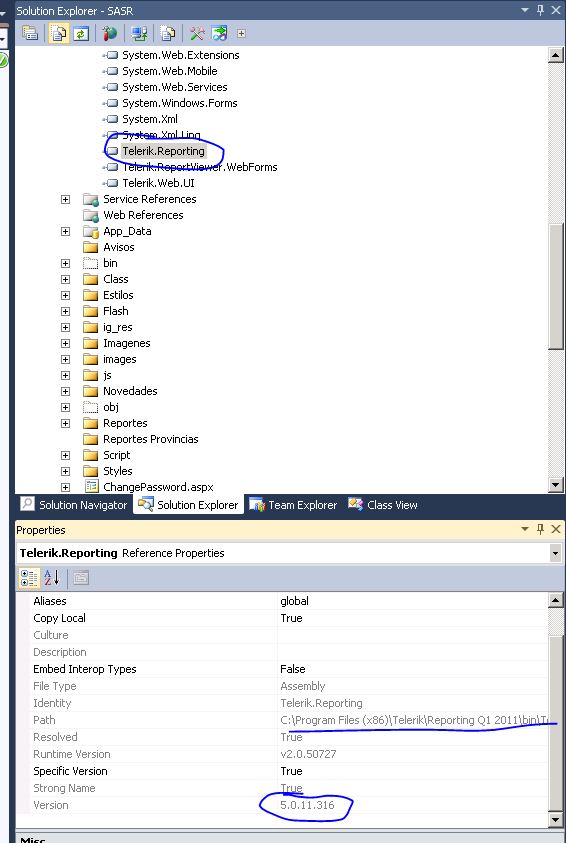Select Telerik.Web.UI reference
Image resolution: width=566 pixels, height=843 pixels.
click(x=159, y=183)
